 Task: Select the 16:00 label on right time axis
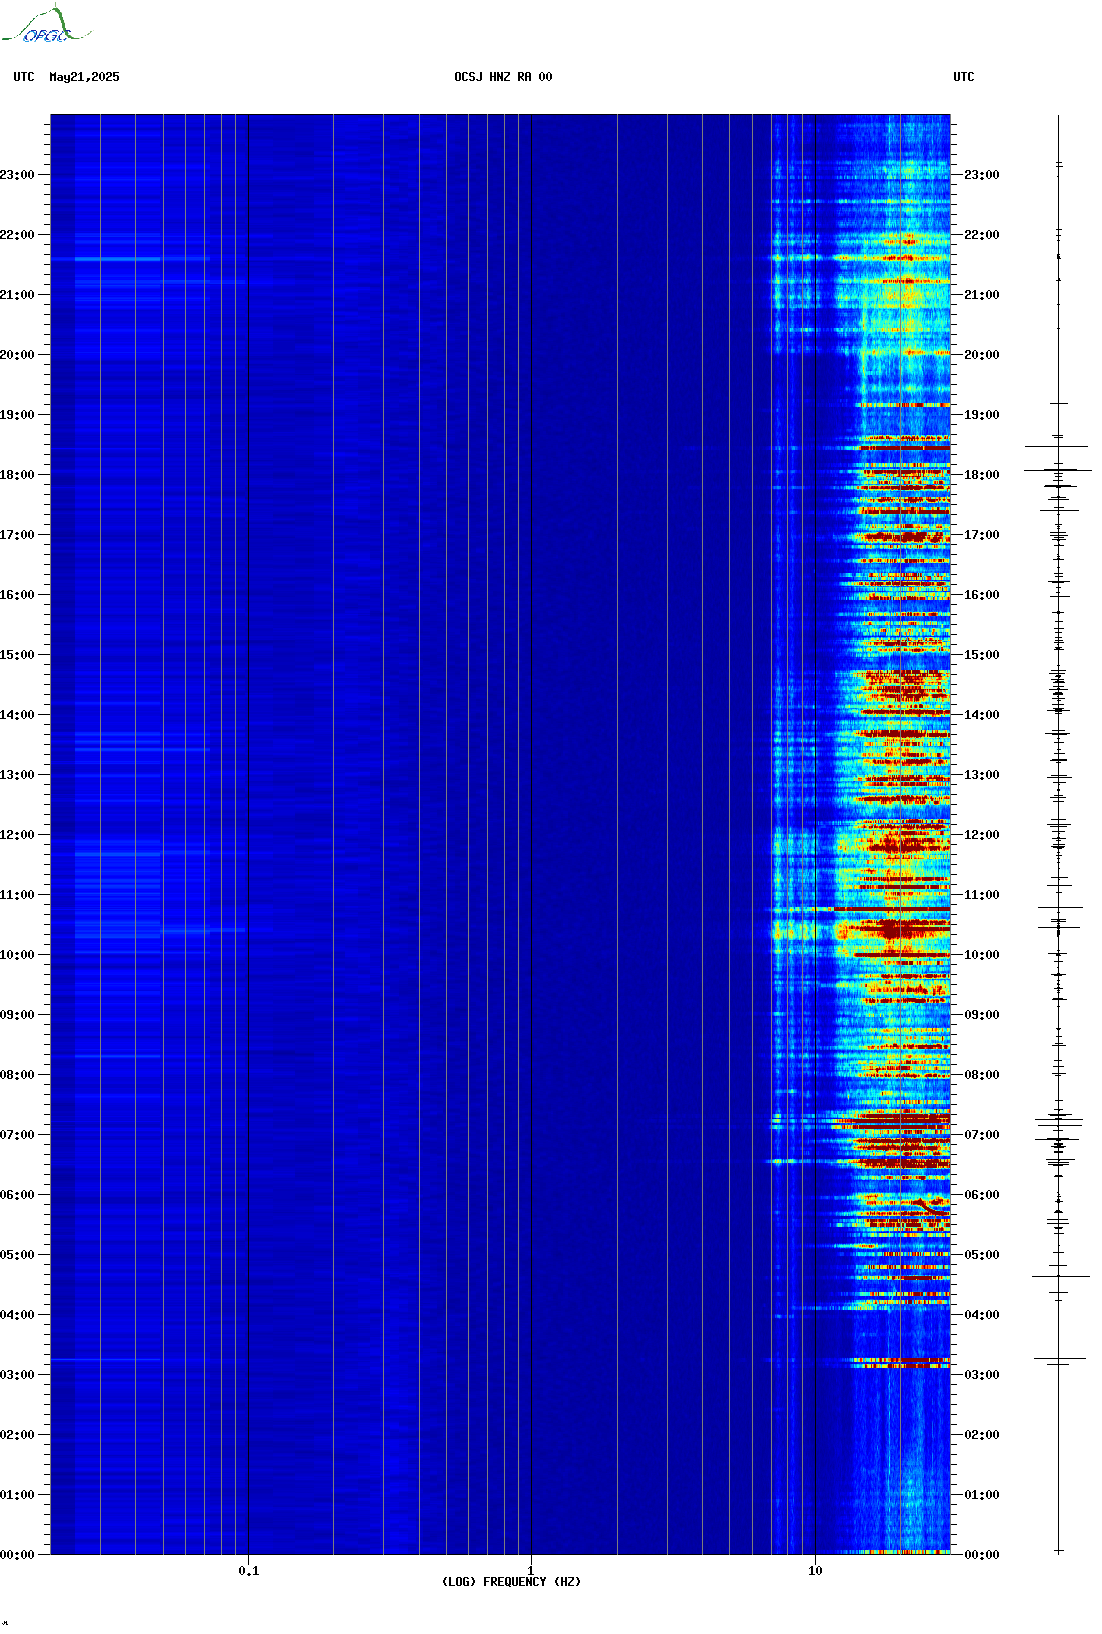pos(982,595)
